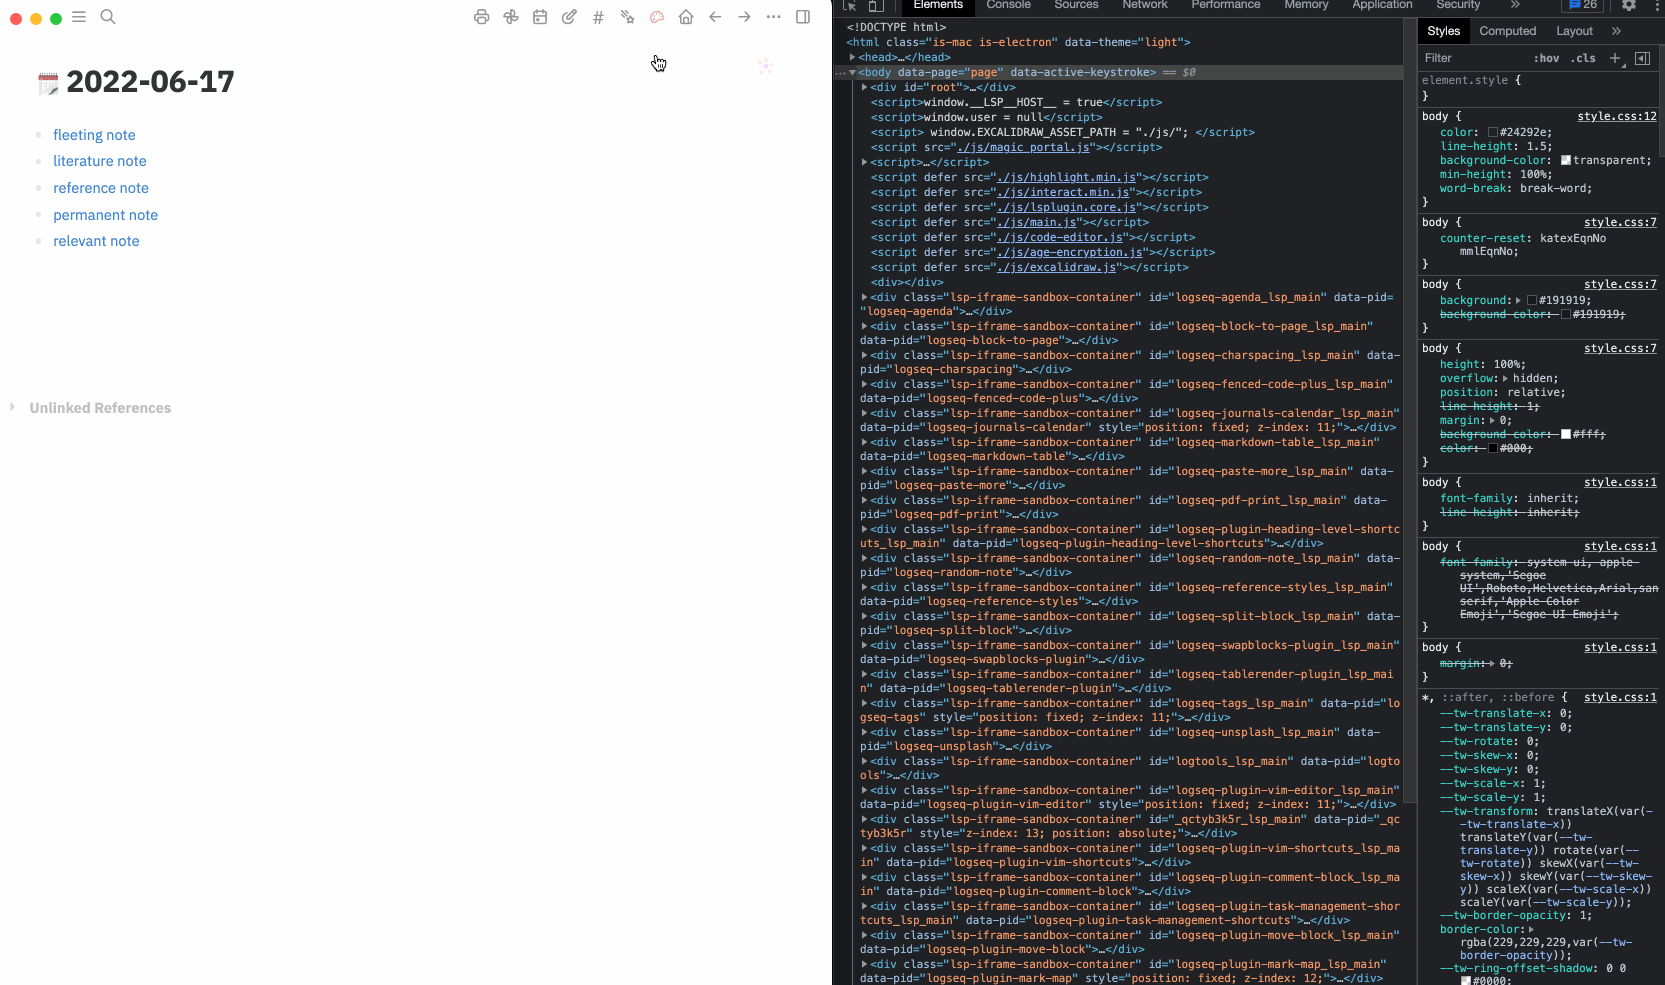Open DevTools settings gear

[x=1629, y=5]
